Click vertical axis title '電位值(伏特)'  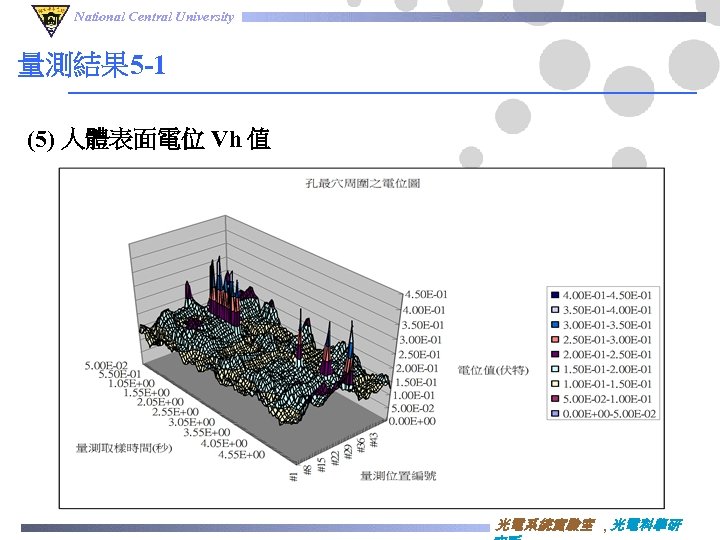(x=493, y=370)
